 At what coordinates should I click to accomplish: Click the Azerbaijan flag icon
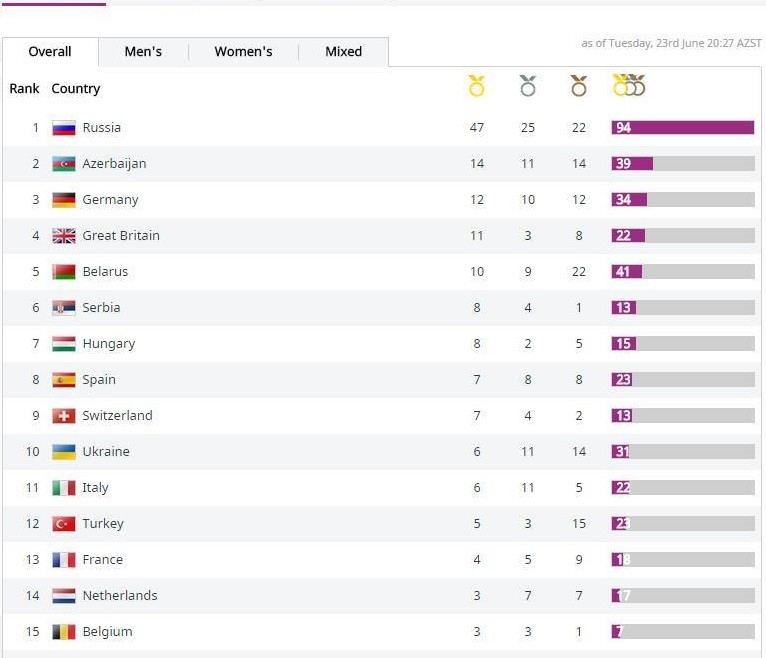(x=64, y=164)
